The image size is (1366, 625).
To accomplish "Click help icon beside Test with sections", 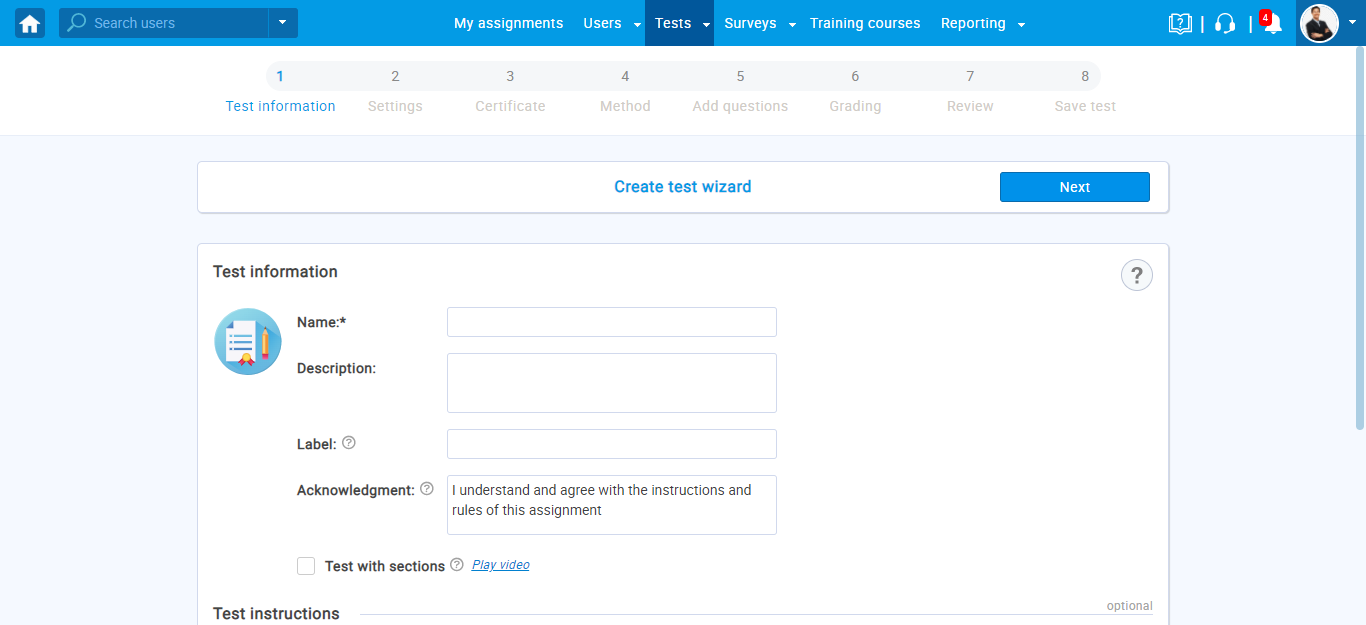I will click(457, 565).
